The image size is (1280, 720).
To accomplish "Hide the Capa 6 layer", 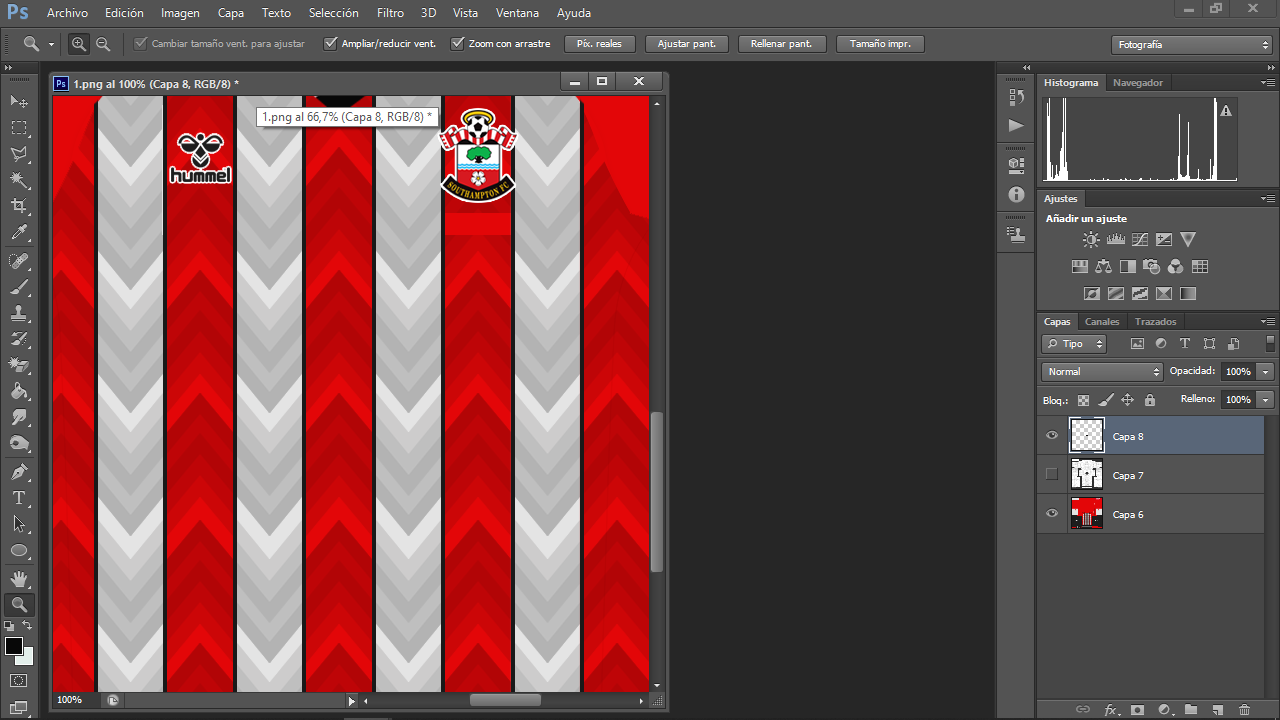I will click(x=1051, y=514).
